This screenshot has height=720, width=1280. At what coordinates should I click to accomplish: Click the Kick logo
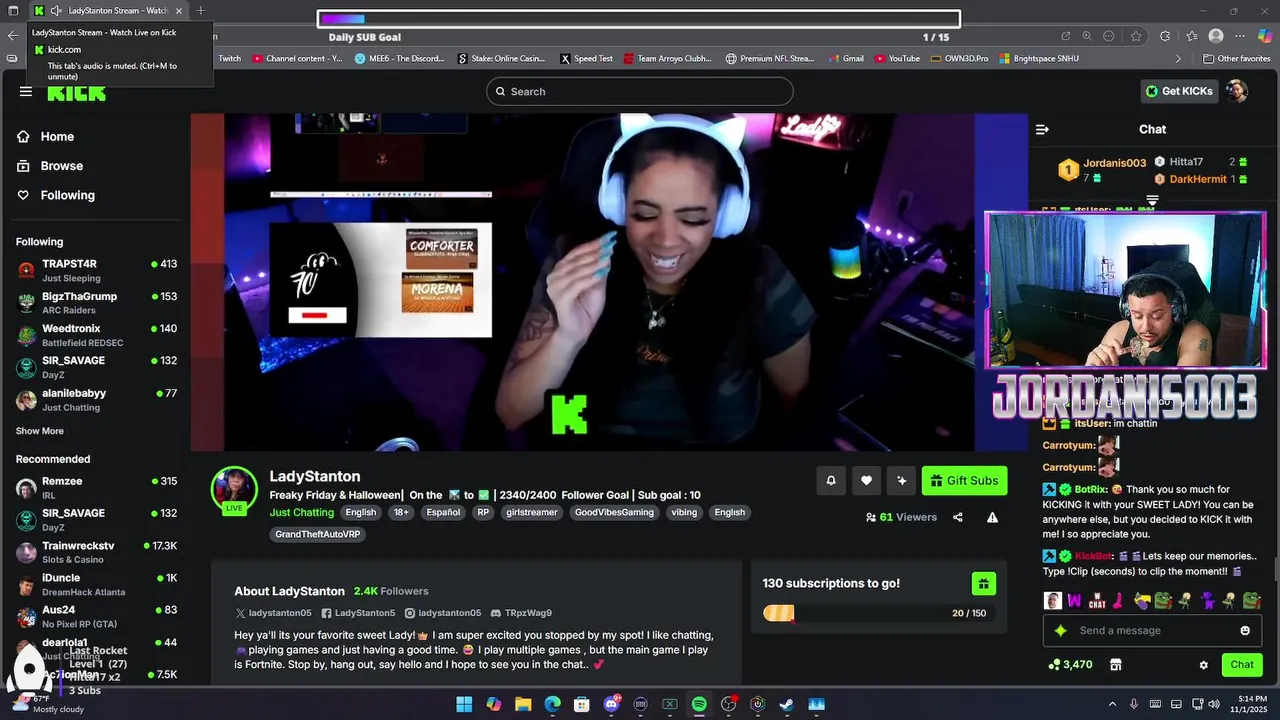76,94
